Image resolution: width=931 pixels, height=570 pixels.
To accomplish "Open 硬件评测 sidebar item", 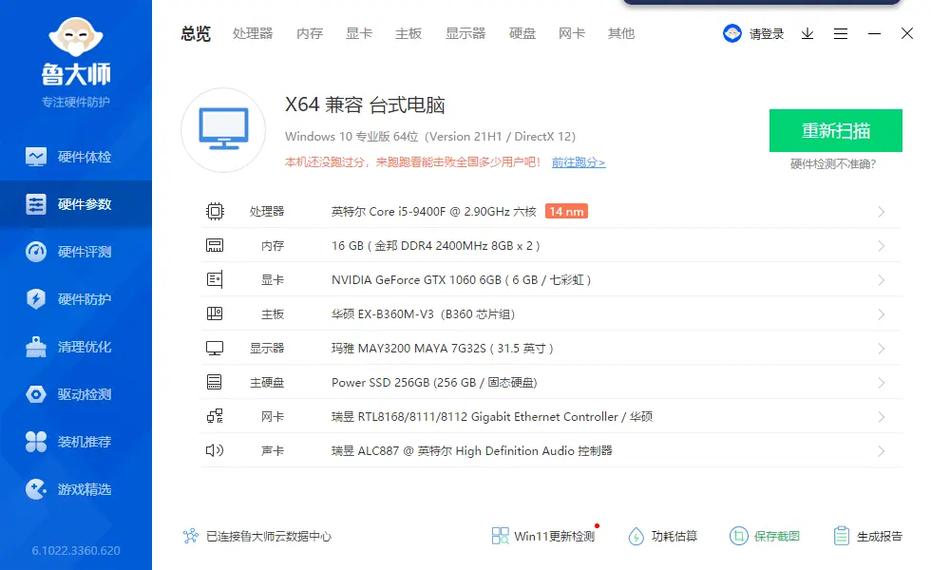I will click(75, 252).
